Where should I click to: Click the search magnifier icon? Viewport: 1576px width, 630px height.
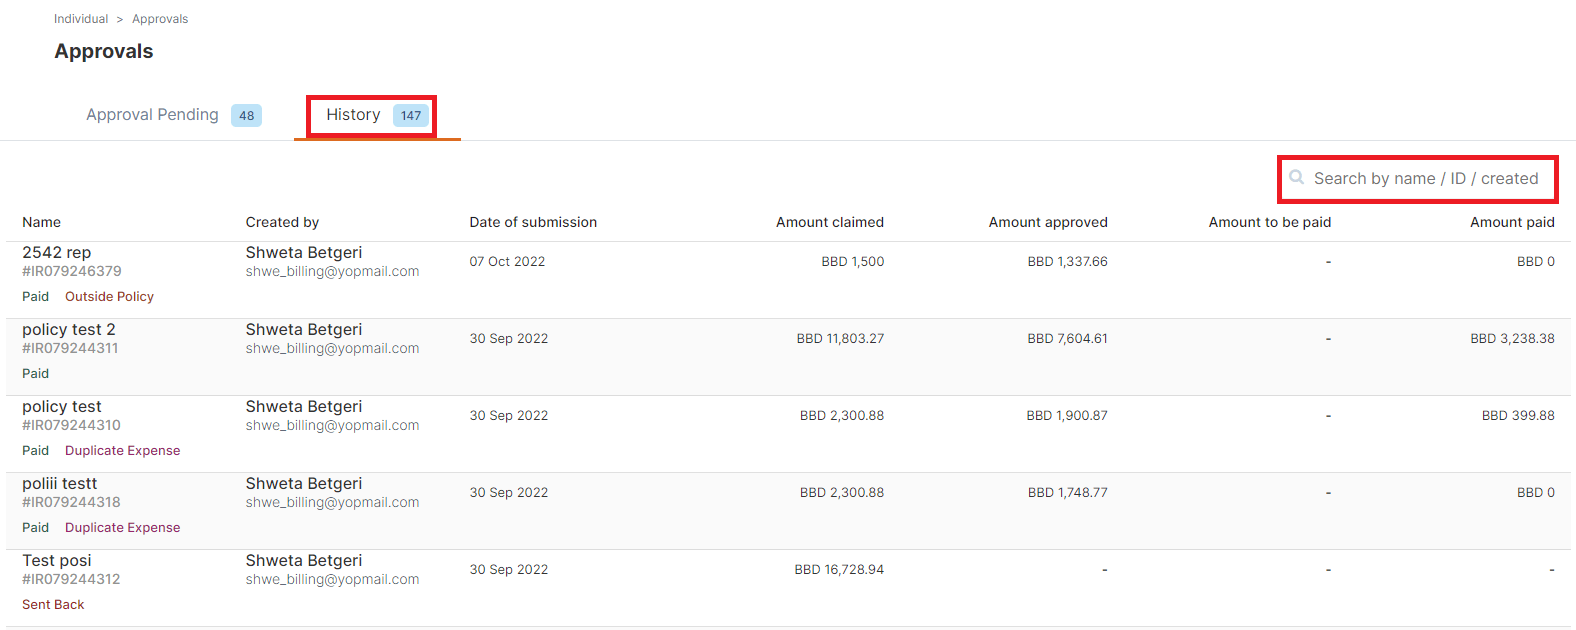1296,178
